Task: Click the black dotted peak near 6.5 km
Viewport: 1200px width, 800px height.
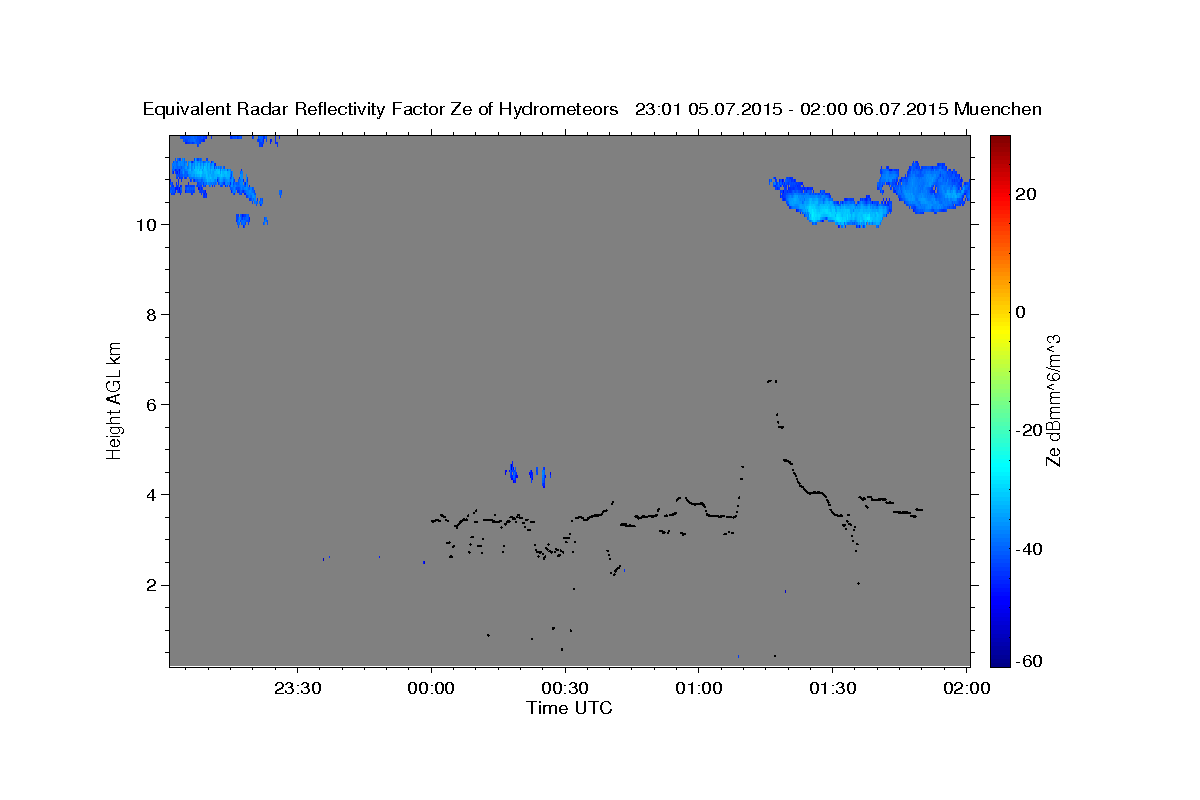Action: pyautogui.click(x=771, y=381)
